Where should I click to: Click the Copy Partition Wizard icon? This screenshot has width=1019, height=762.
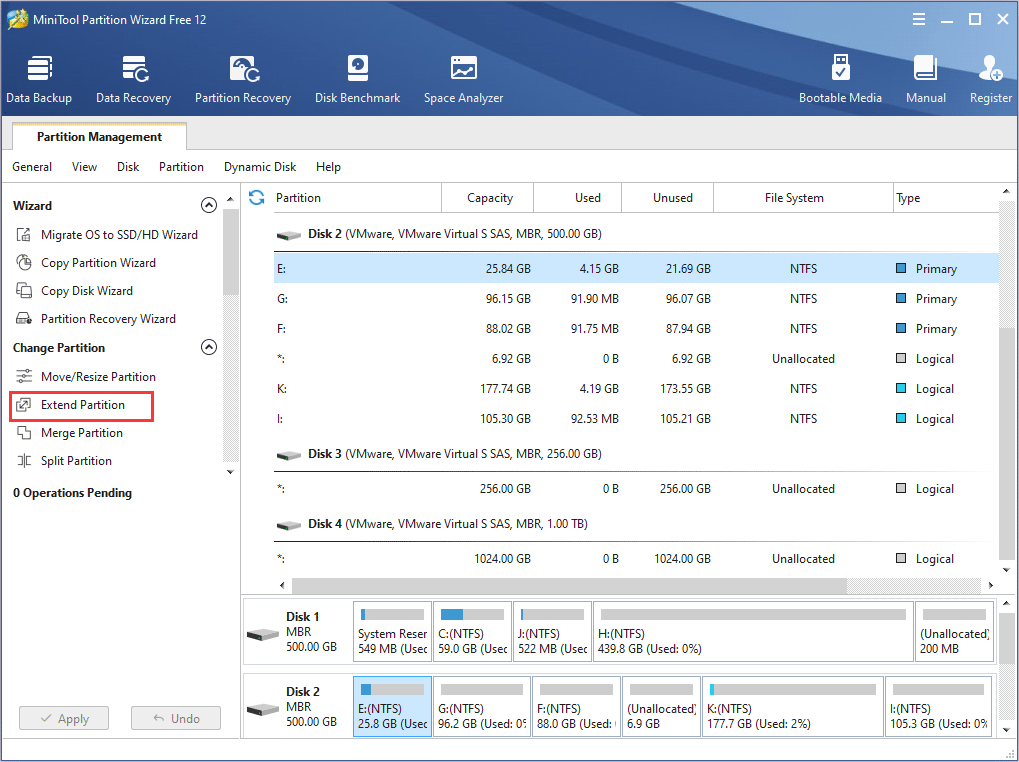coord(23,262)
